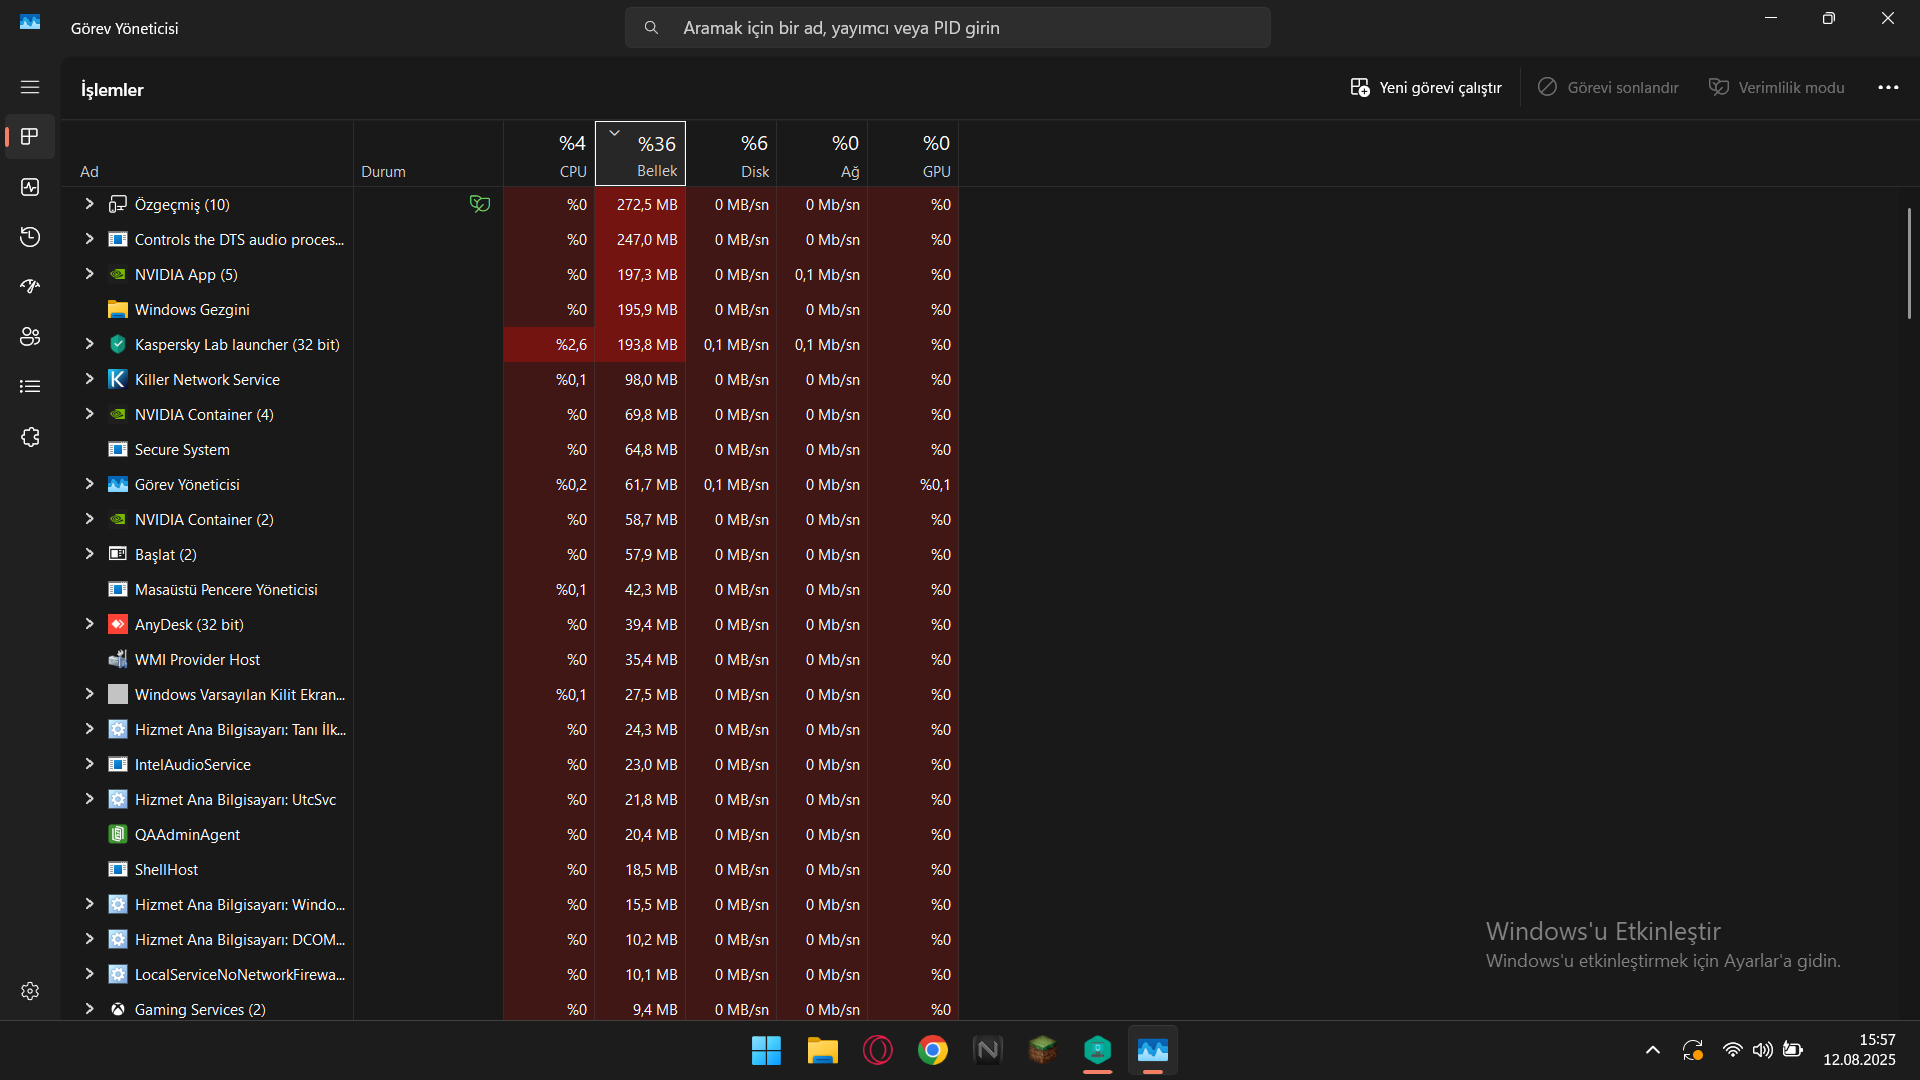Click the %2,6 CPU value for Kaspersky

tap(571, 345)
